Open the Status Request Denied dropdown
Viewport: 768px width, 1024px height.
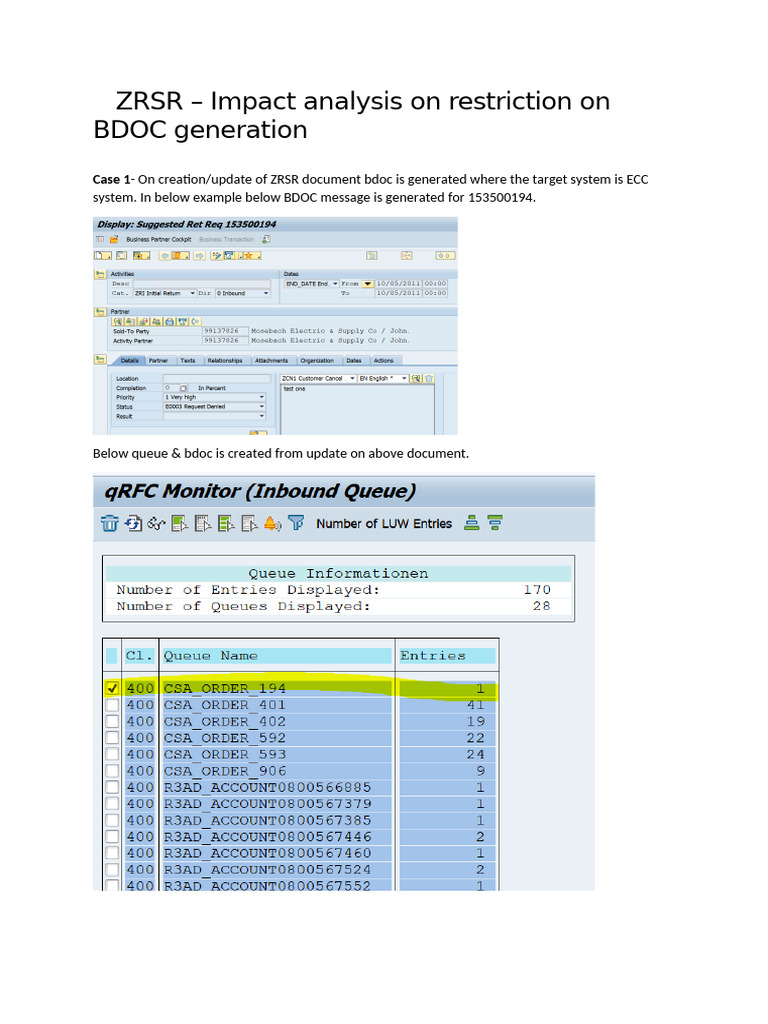coord(214,406)
